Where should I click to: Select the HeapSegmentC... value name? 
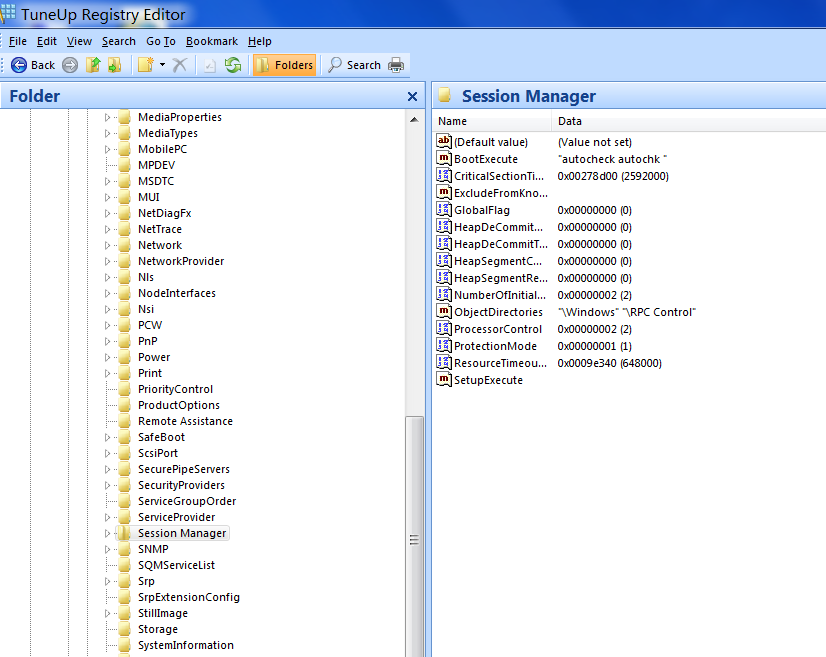point(498,261)
